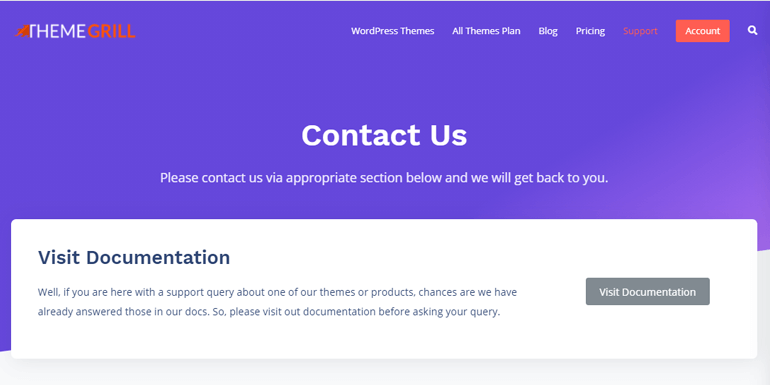Viewport: 770px width, 385px height.
Task: Click the orange Account button
Action: (x=703, y=31)
